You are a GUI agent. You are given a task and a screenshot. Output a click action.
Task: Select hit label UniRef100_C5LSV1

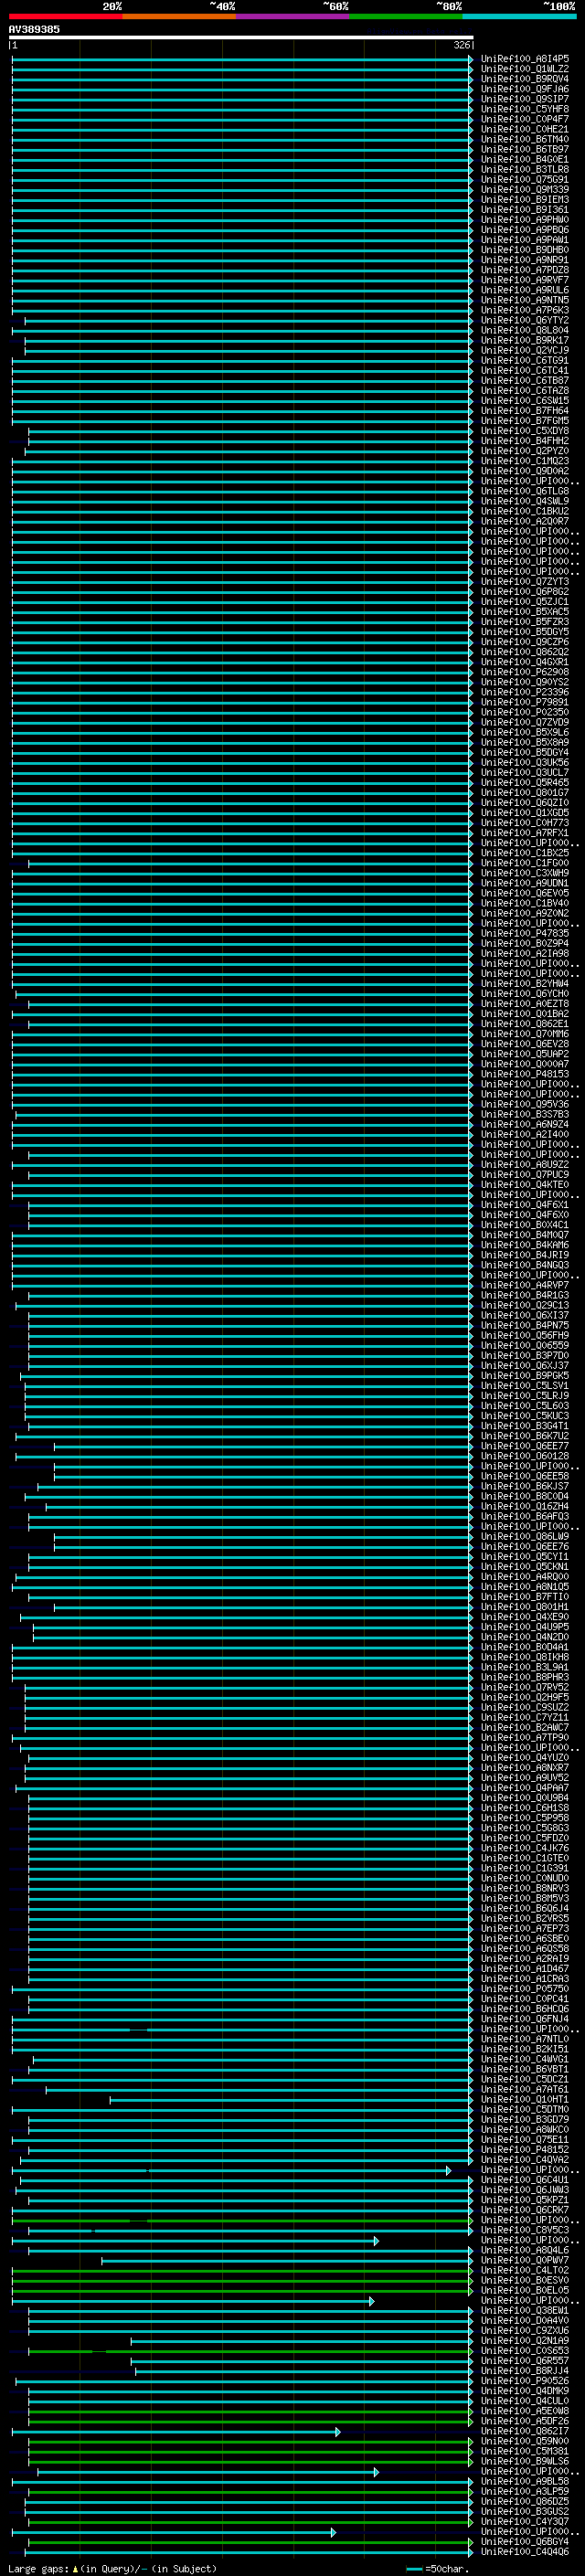tap(525, 1386)
